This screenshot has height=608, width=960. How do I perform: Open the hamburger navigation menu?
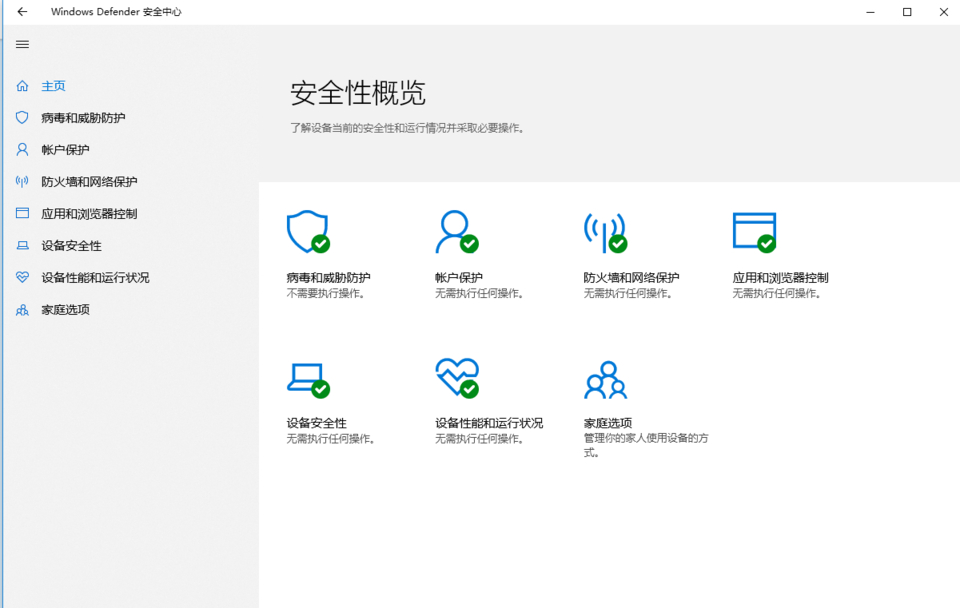(22, 44)
